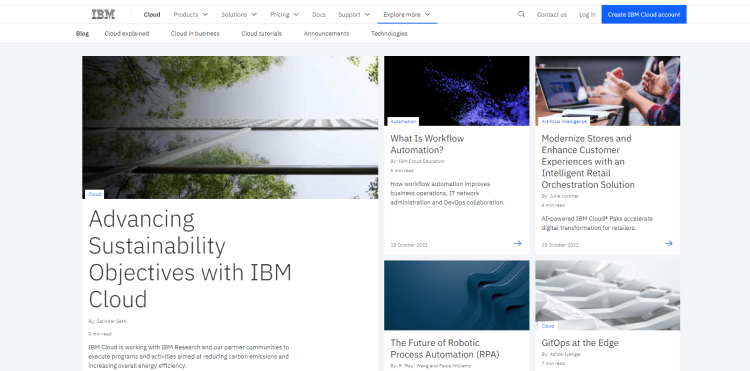Open the Docs nav link
The height and width of the screenshot is (371, 750).
click(319, 14)
